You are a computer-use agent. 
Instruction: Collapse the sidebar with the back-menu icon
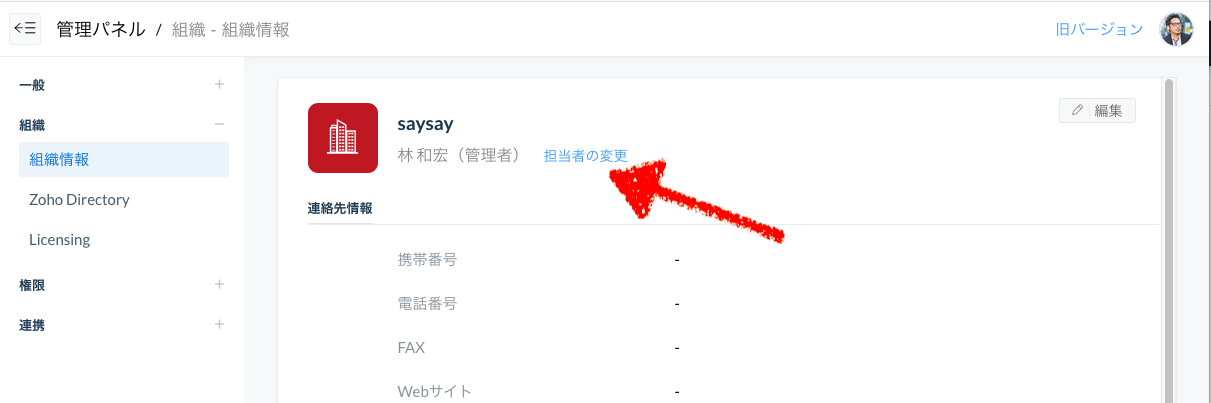click(25, 29)
